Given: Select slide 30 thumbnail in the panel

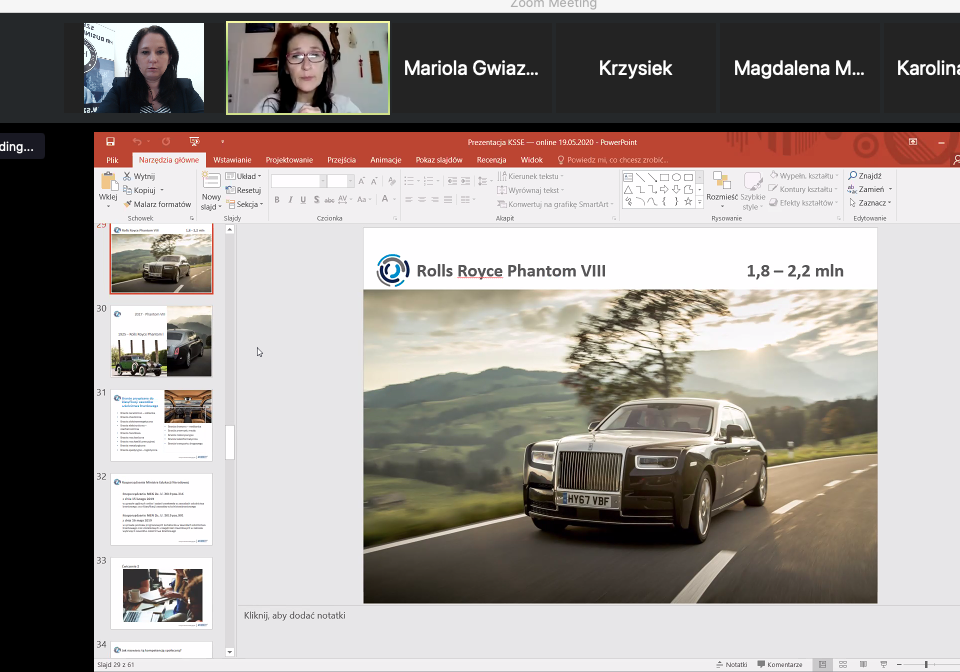Looking at the screenshot, I should click(161, 341).
